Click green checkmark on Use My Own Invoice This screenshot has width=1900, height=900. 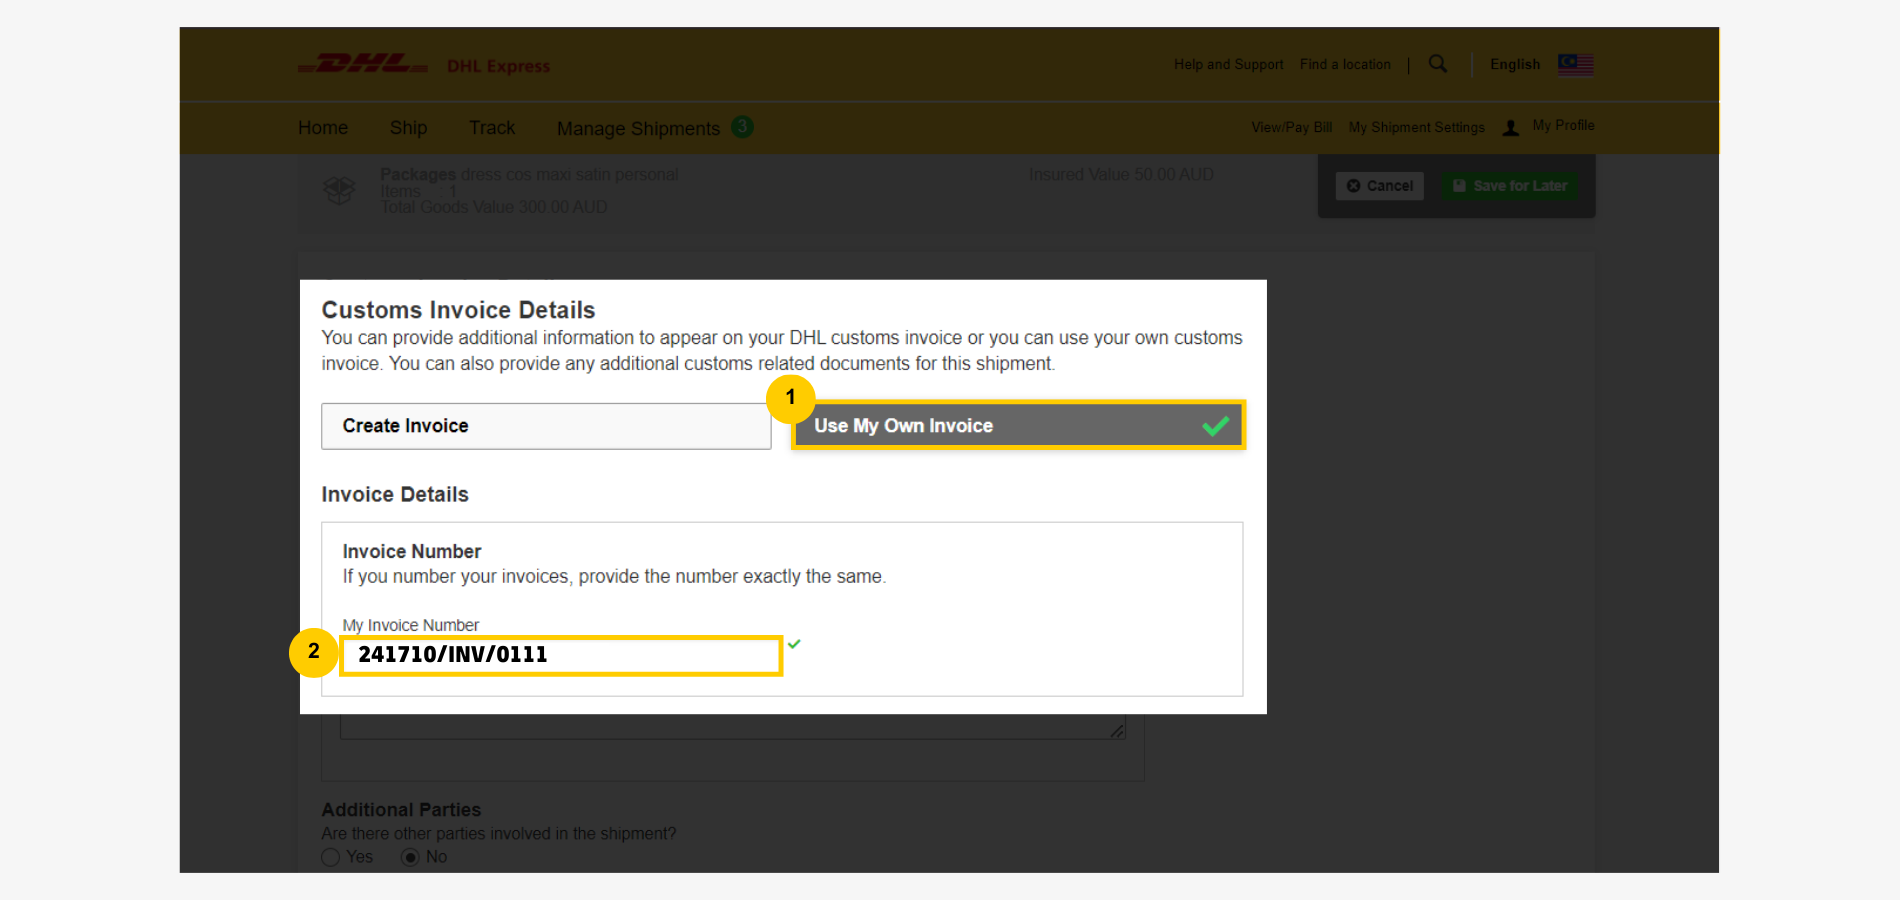[x=1216, y=426]
